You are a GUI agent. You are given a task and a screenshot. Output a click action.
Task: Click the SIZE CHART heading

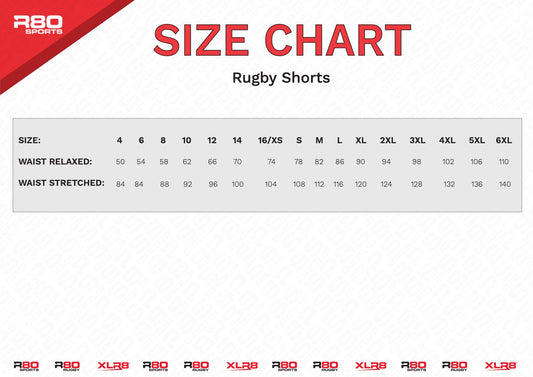coord(282,40)
